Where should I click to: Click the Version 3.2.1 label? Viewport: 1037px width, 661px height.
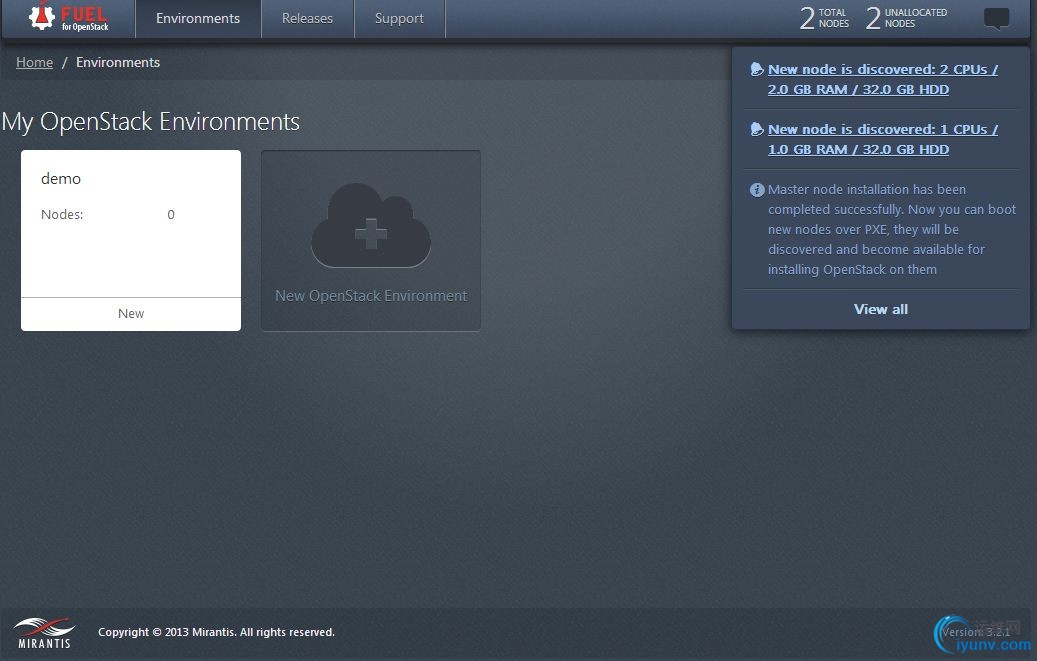(x=976, y=632)
